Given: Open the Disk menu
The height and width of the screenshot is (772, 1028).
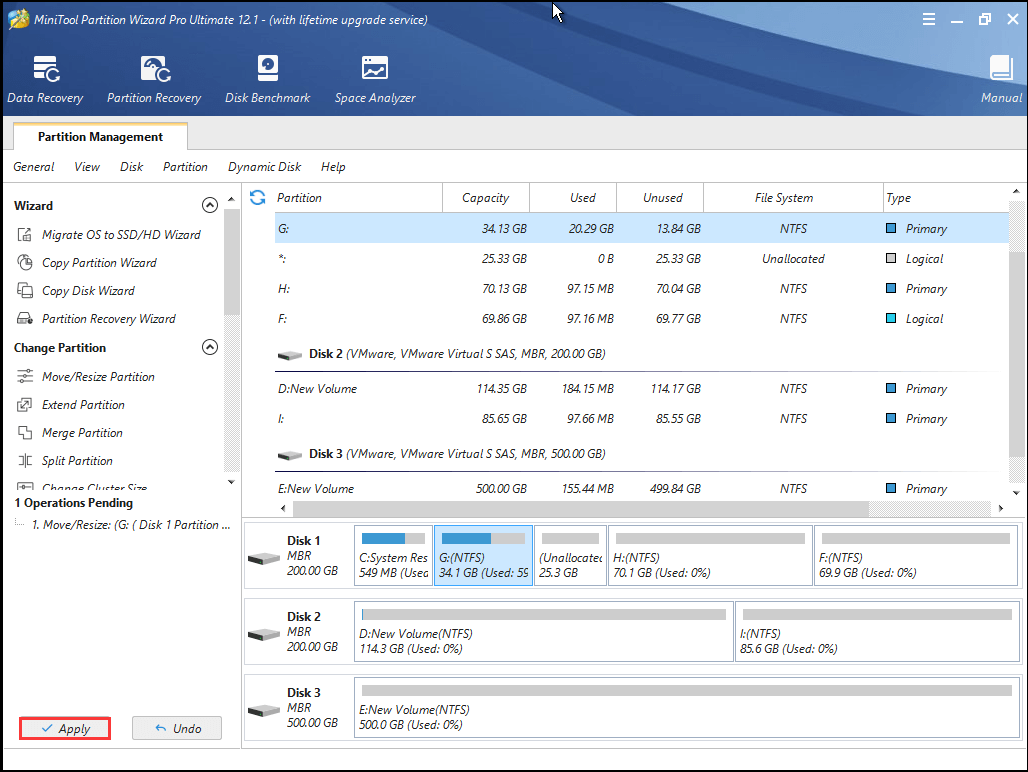Looking at the screenshot, I should 132,166.
